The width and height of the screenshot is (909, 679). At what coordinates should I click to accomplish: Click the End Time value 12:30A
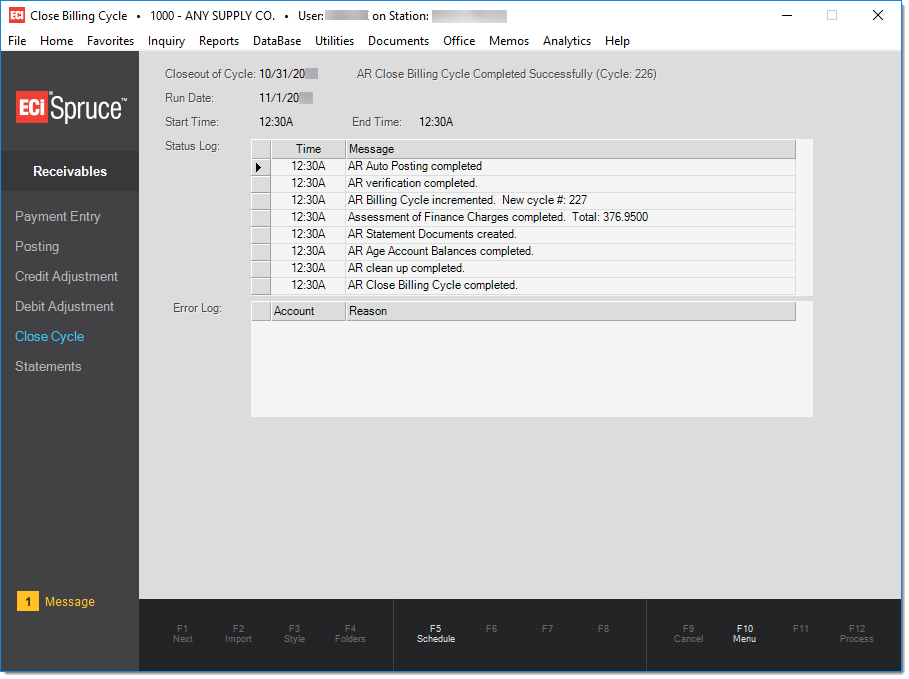pyautogui.click(x=436, y=122)
